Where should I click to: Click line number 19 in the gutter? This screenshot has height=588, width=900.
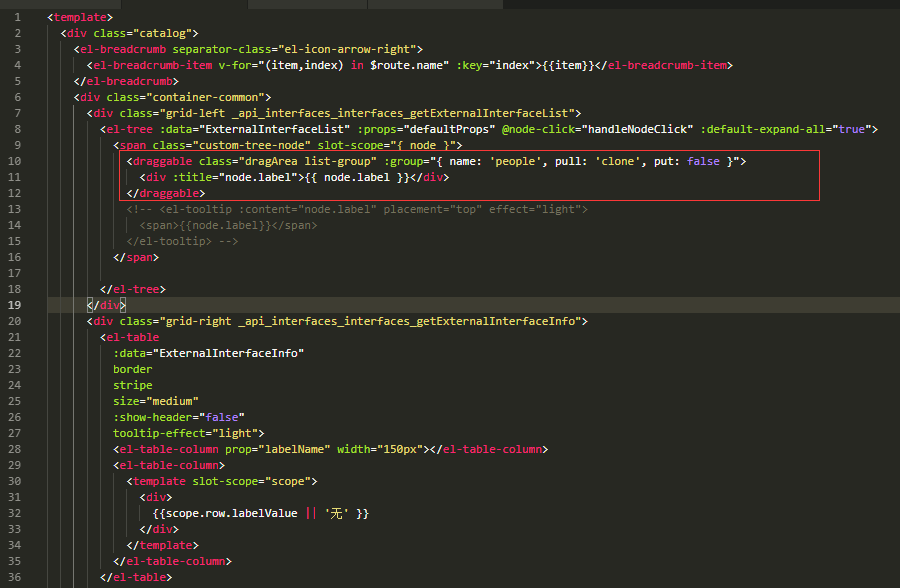pos(14,305)
